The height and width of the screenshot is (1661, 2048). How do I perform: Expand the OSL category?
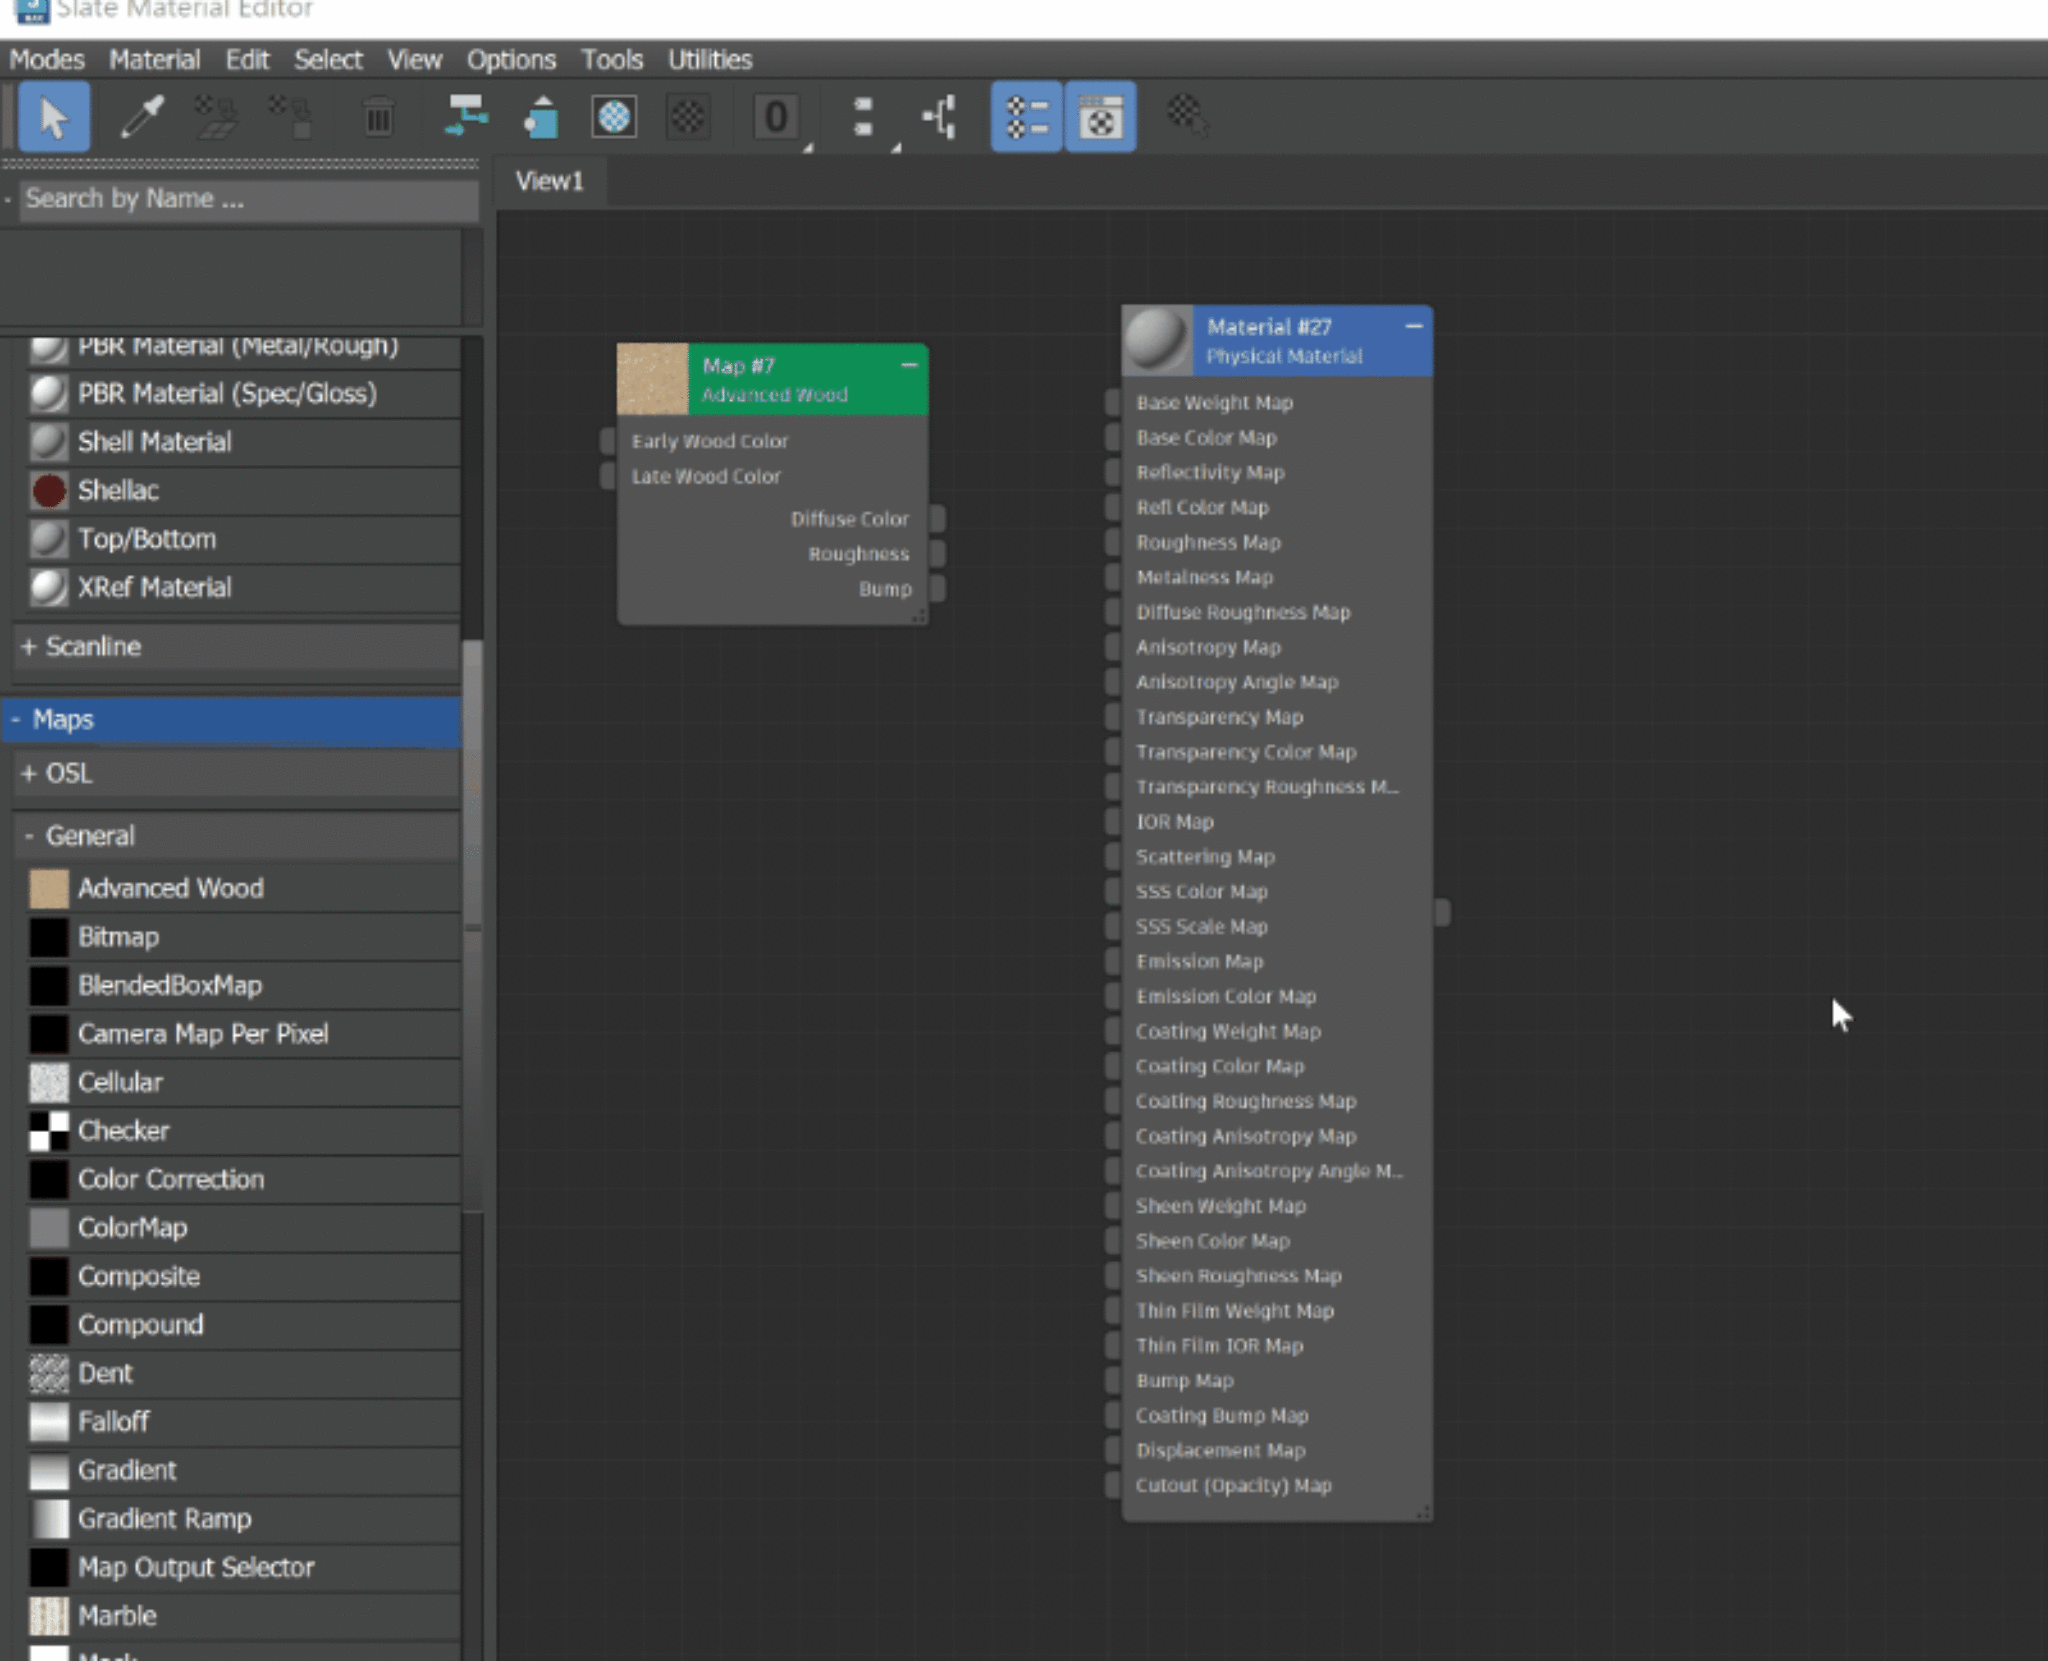coord(234,773)
